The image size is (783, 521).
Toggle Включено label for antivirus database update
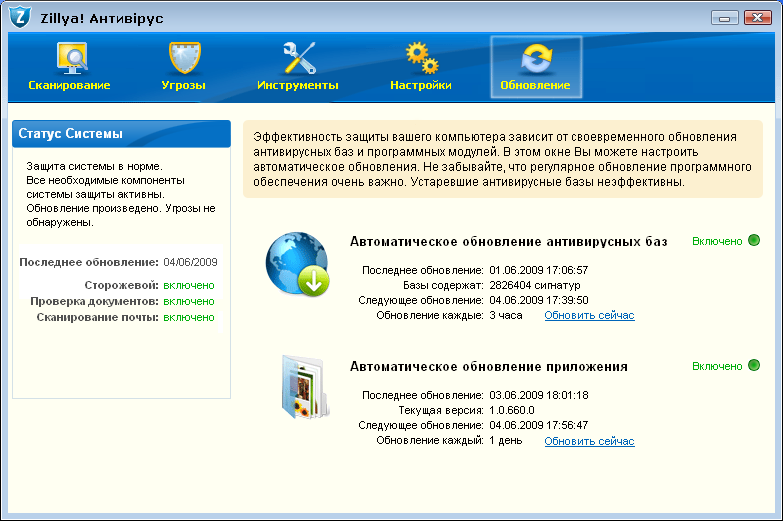[717, 241]
